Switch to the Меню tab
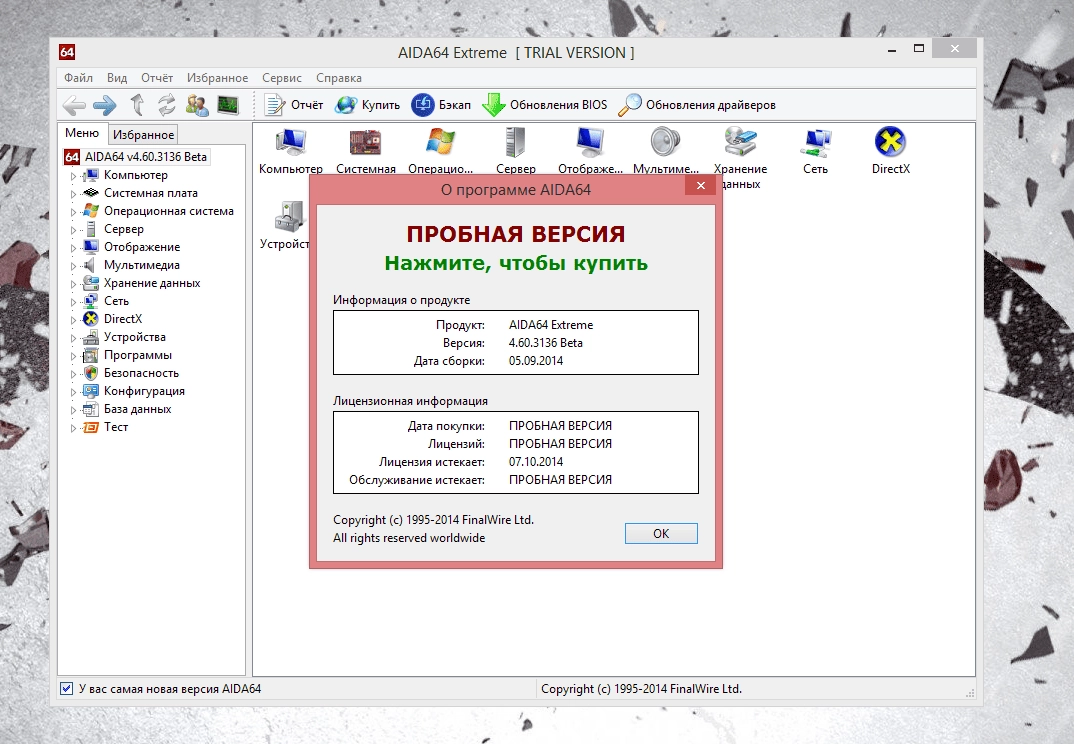The height and width of the screenshot is (744, 1074). pos(82,133)
